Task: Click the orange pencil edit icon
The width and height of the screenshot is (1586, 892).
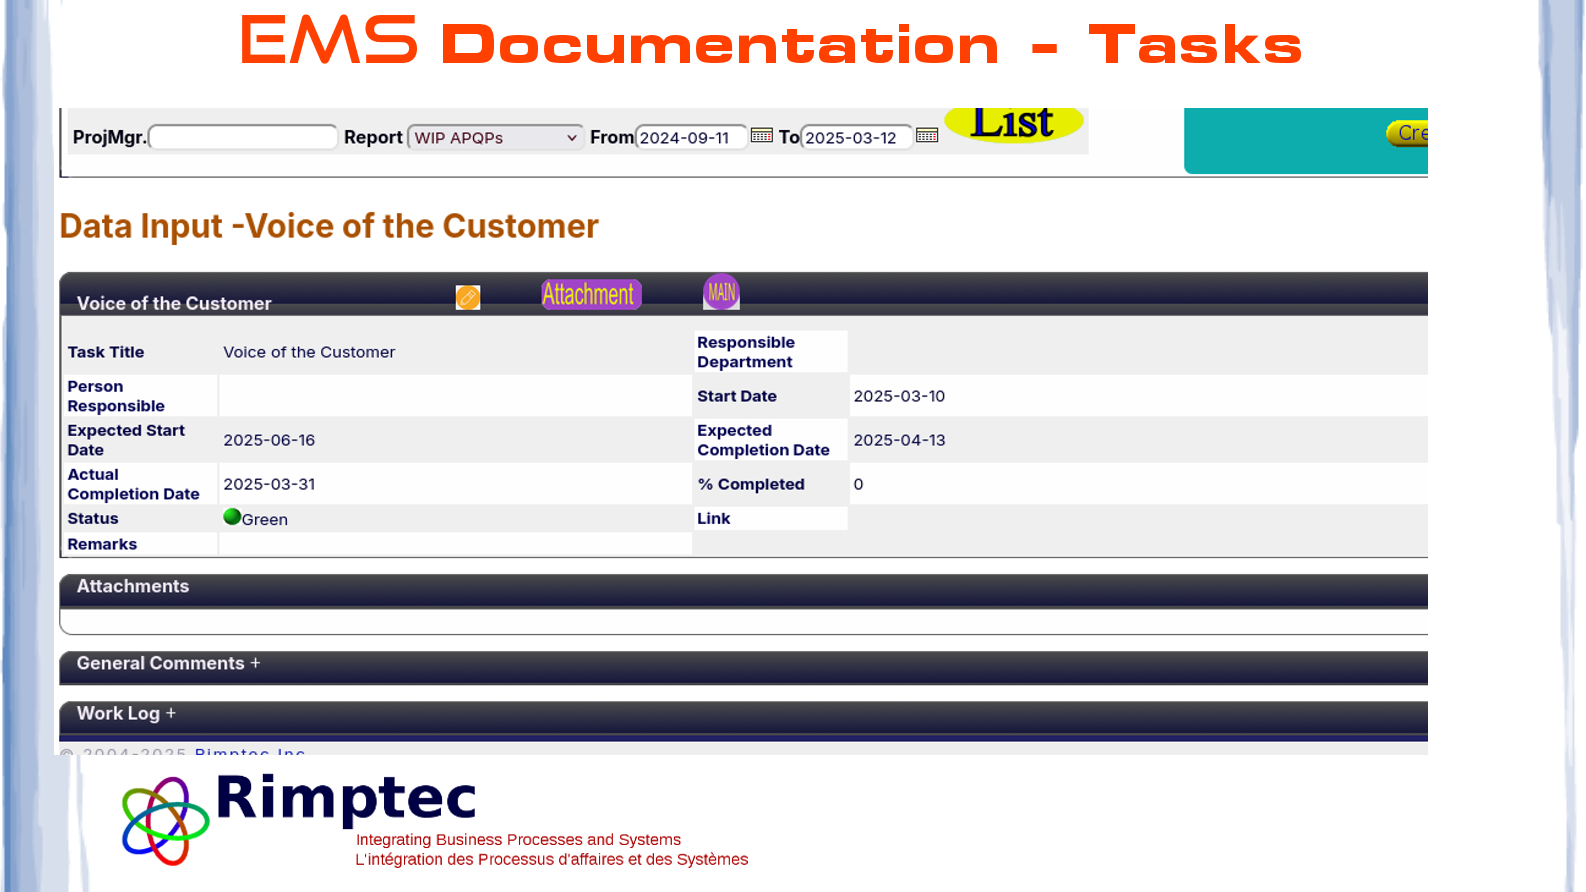Action: click(x=467, y=297)
